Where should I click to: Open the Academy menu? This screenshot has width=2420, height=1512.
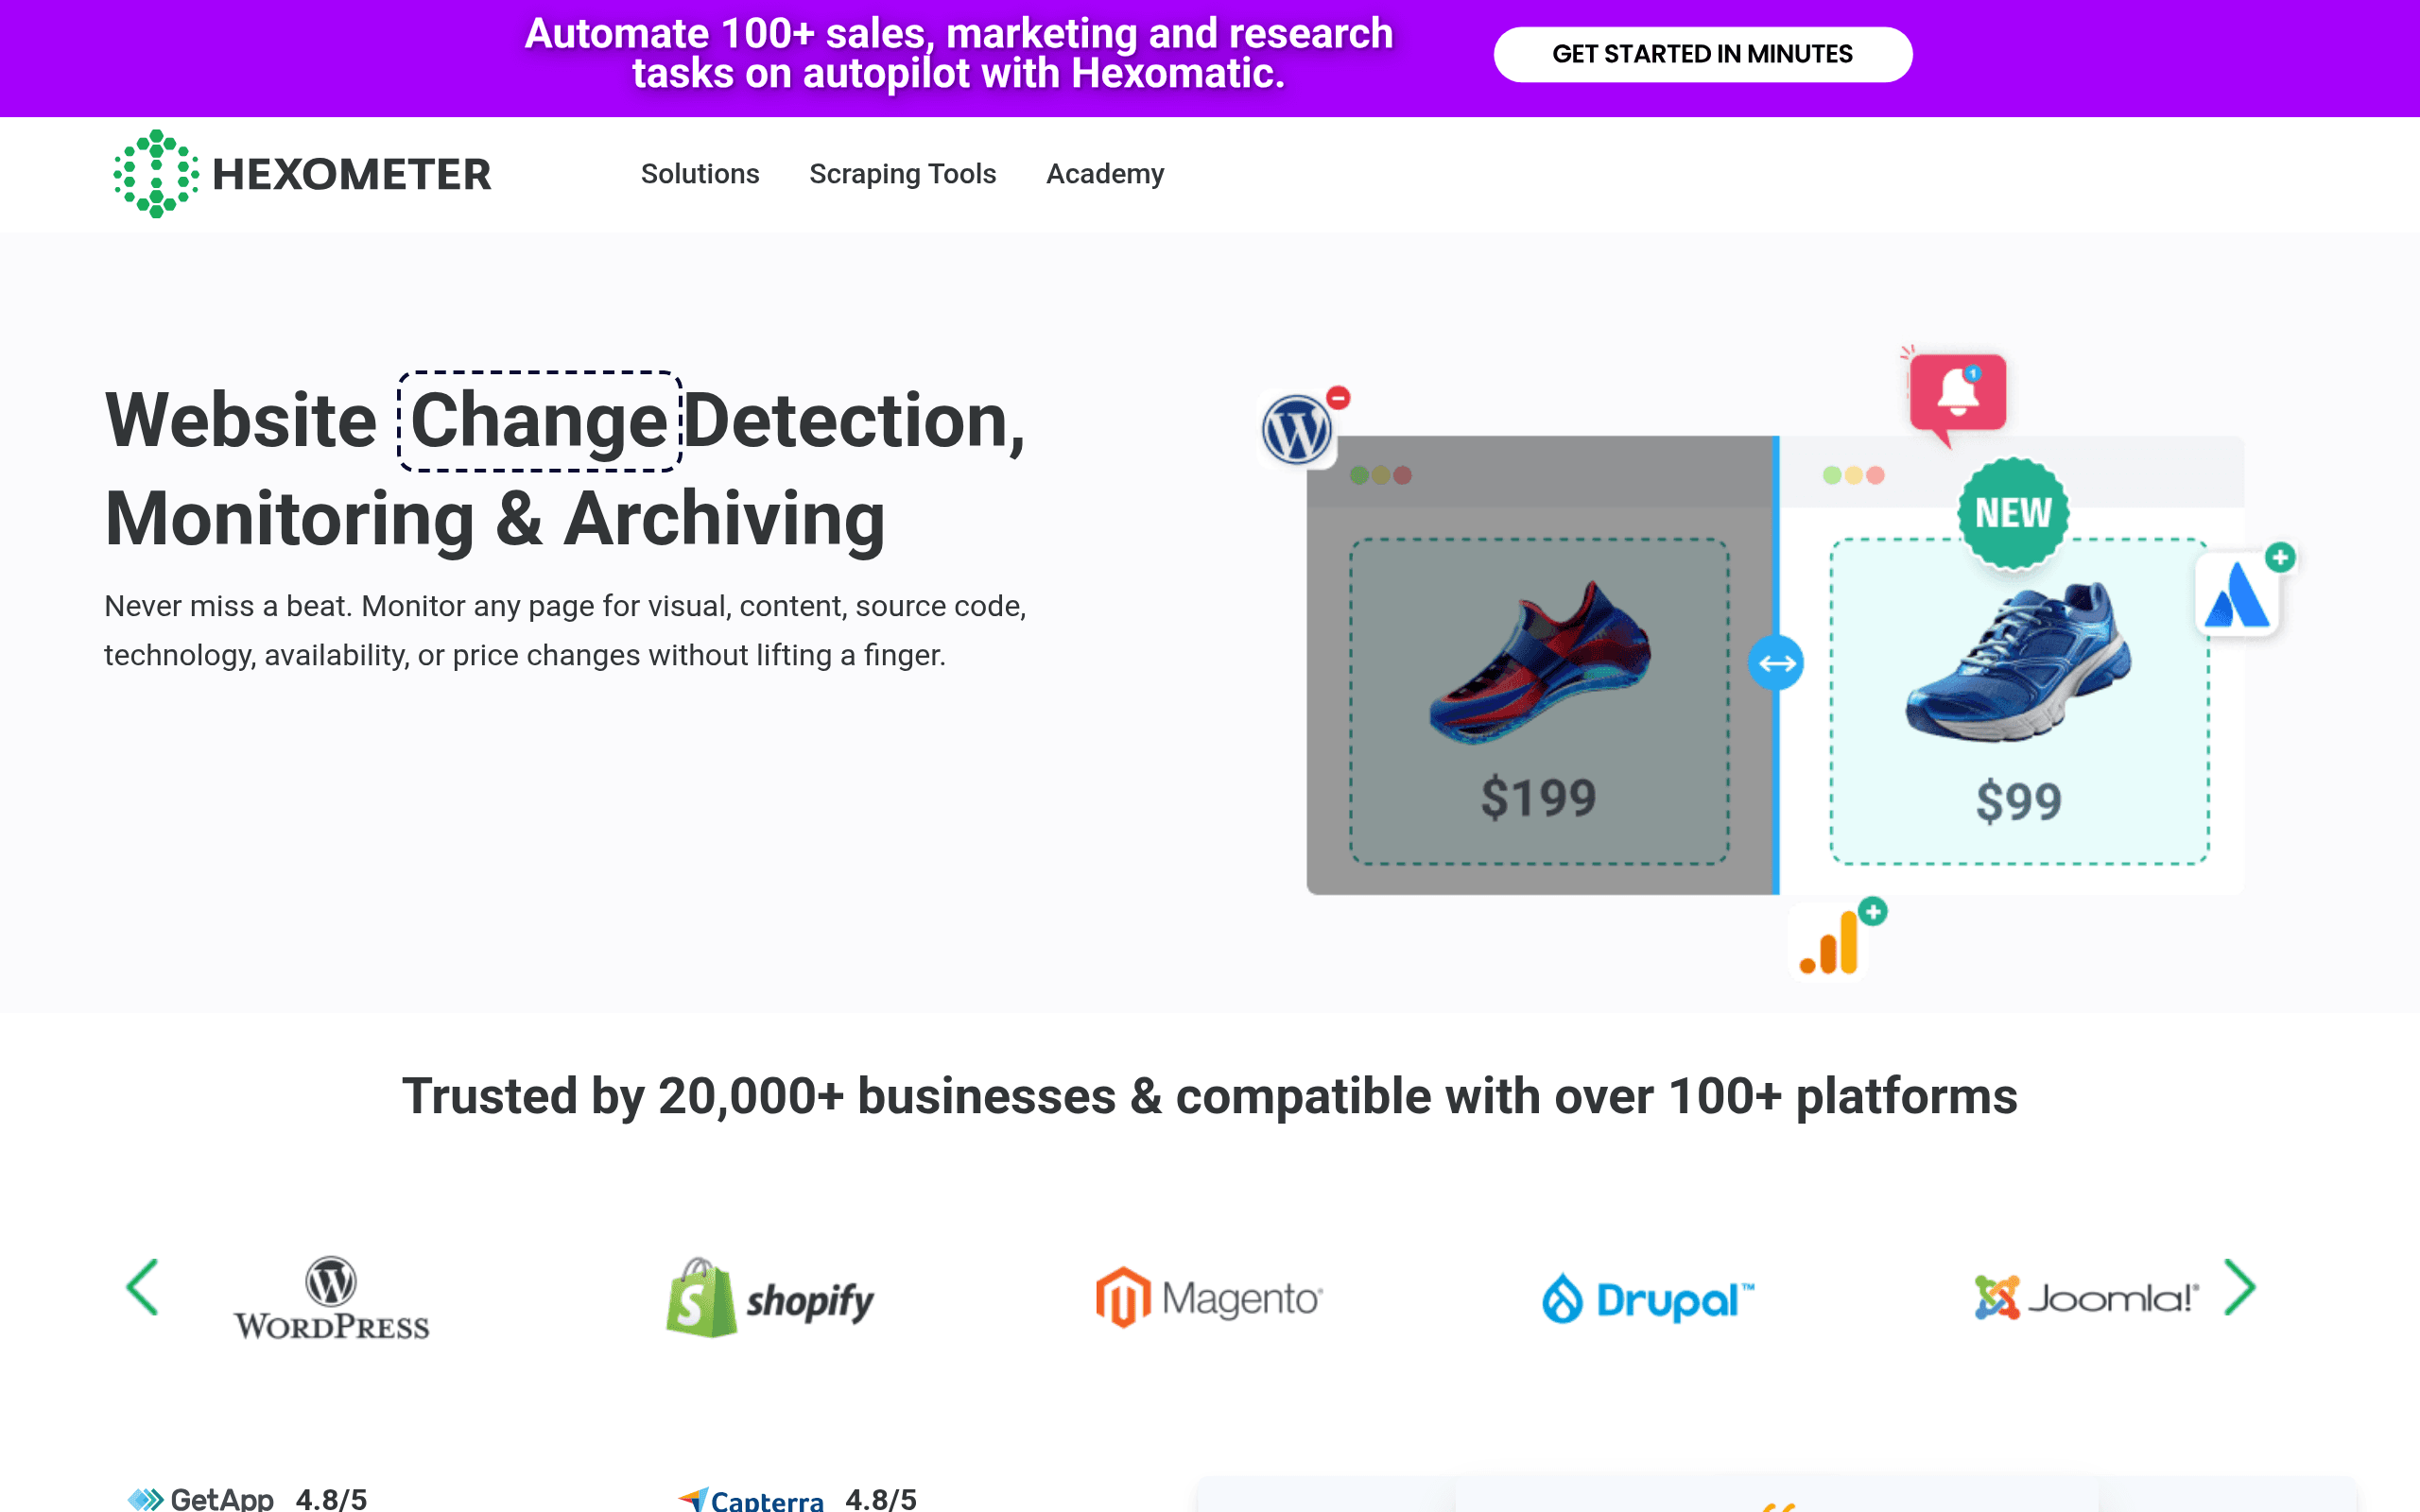coord(1105,174)
